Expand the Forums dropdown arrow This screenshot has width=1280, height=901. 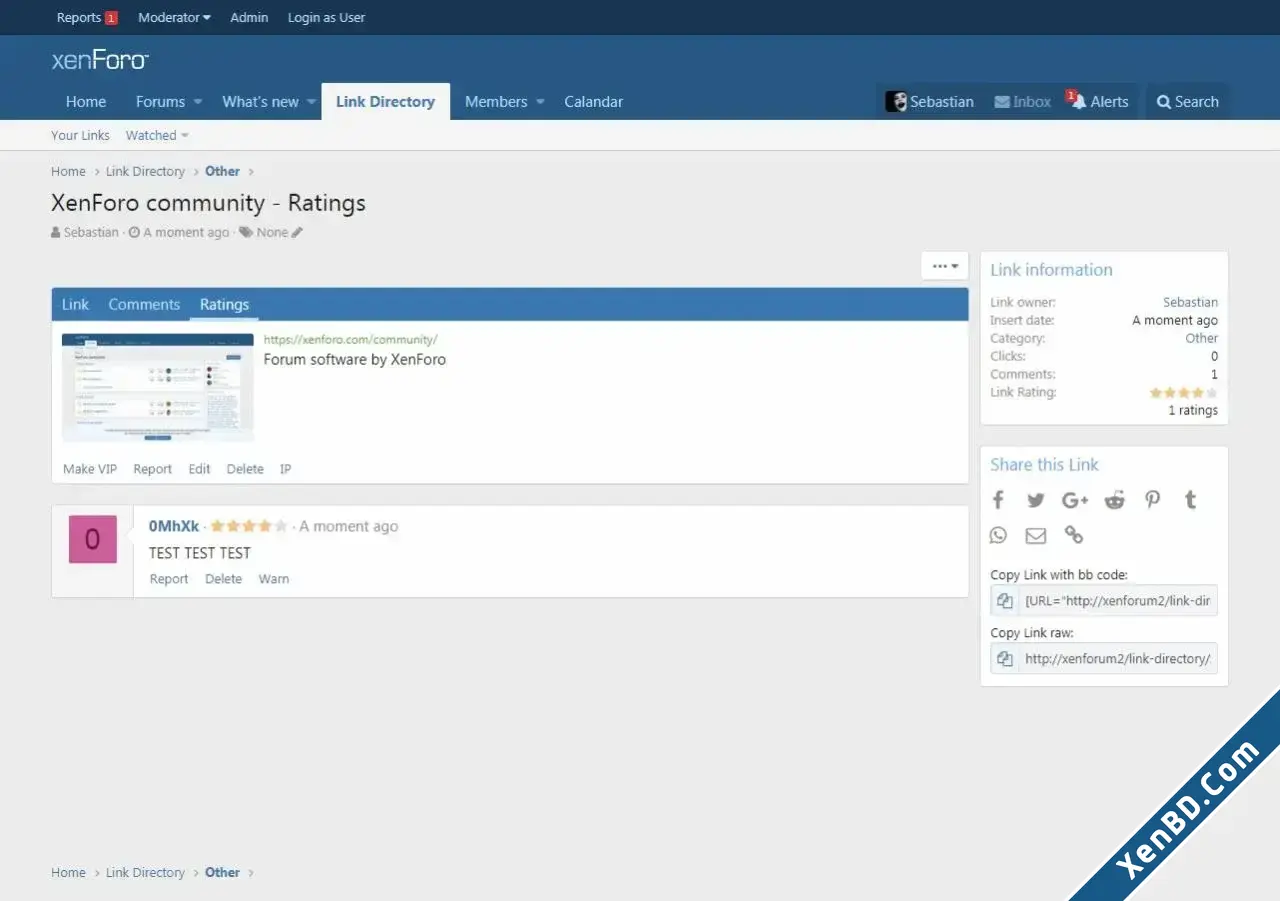[198, 102]
